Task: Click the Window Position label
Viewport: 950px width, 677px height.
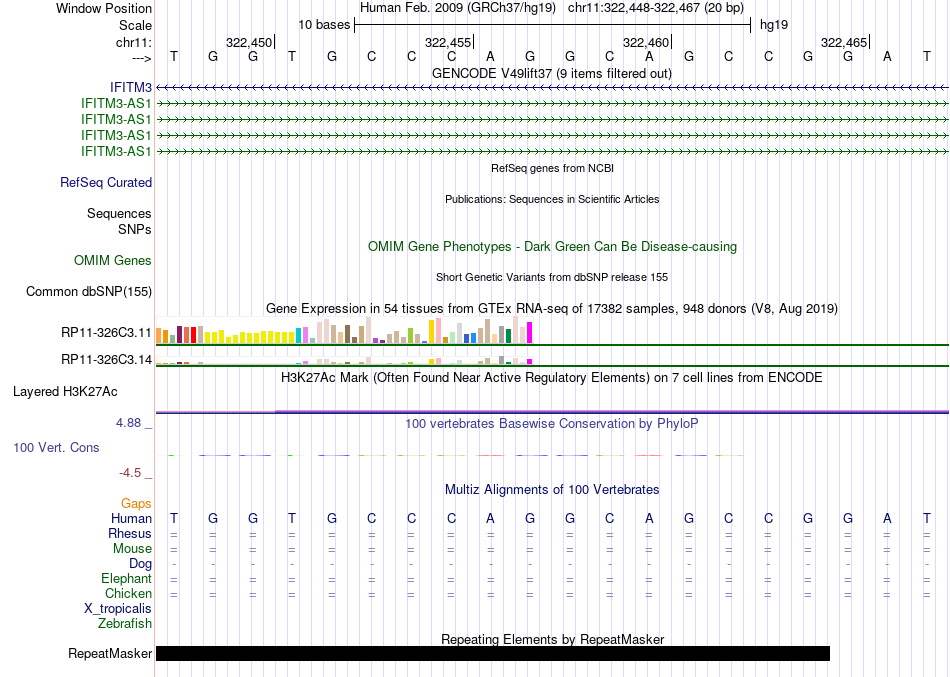Action: [104, 8]
